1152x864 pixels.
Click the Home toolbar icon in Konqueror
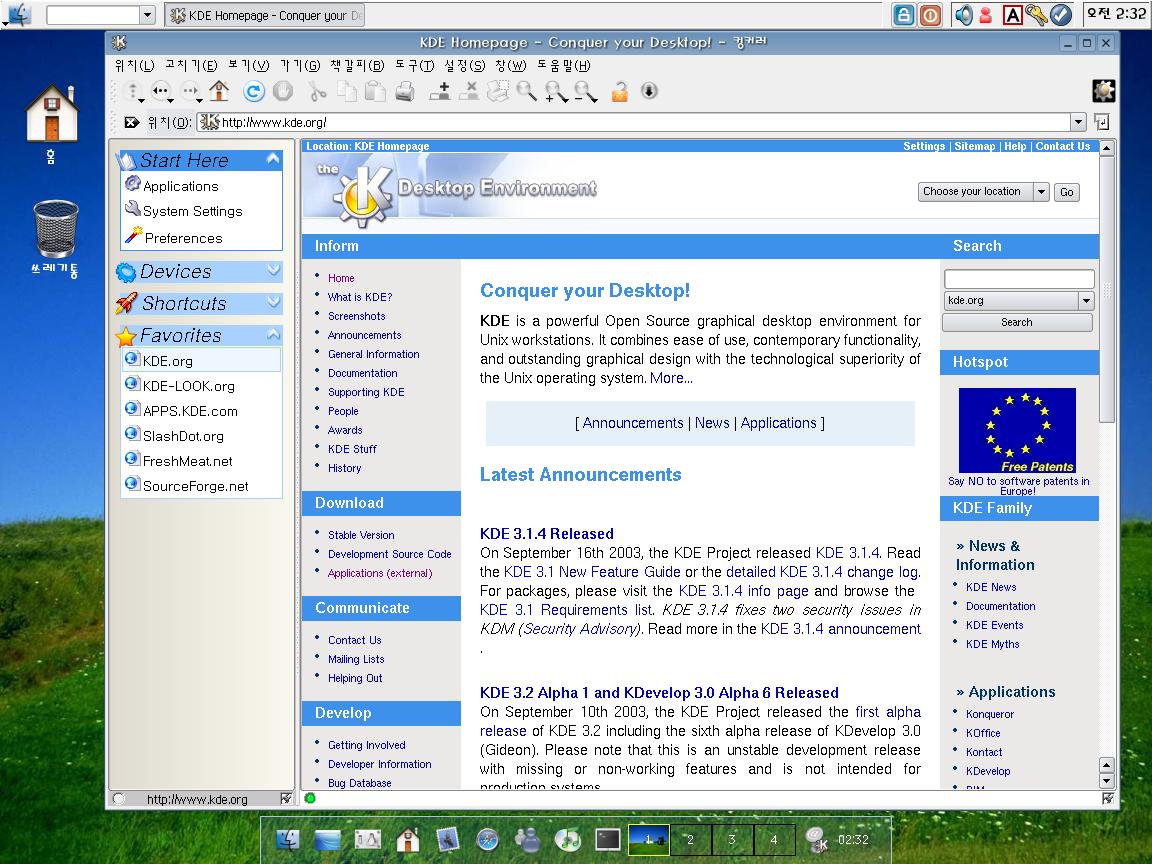[219, 91]
